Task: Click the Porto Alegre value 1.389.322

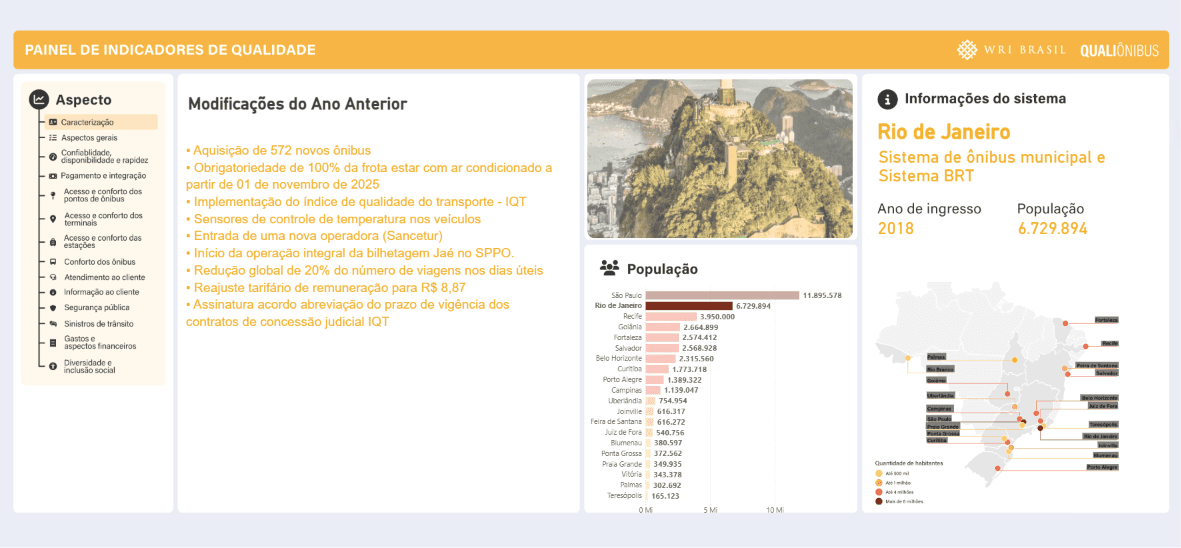Action: coord(684,380)
